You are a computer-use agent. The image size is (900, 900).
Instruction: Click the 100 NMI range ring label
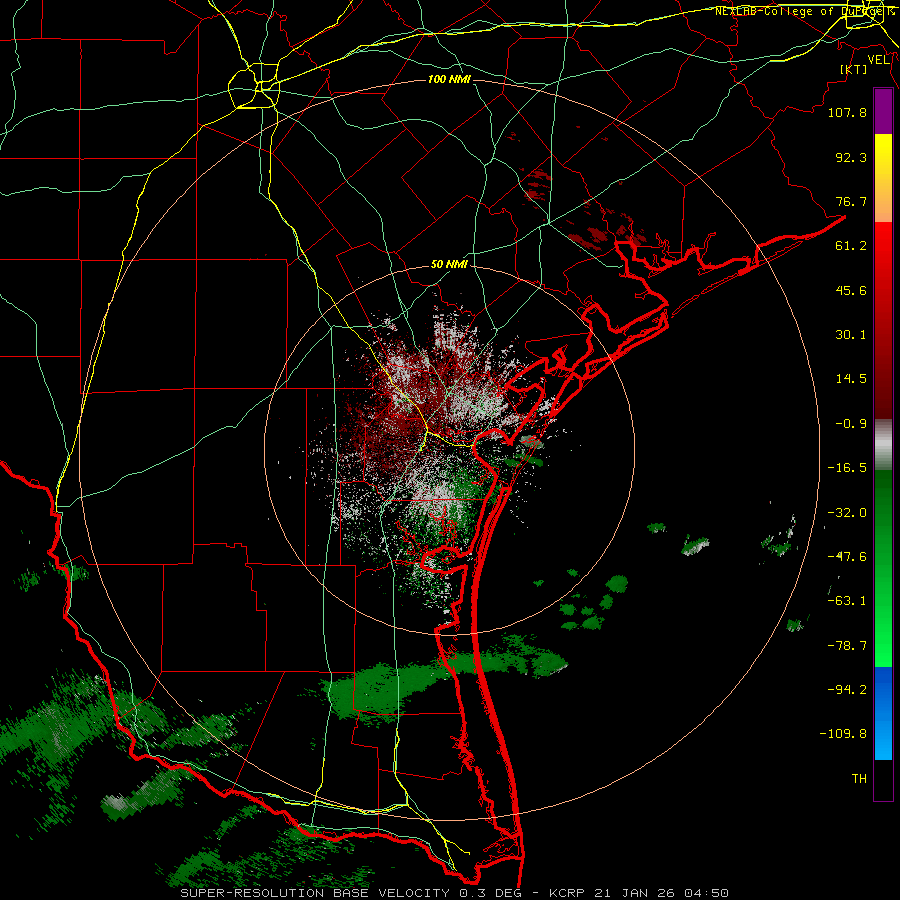click(x=449, y=79)
